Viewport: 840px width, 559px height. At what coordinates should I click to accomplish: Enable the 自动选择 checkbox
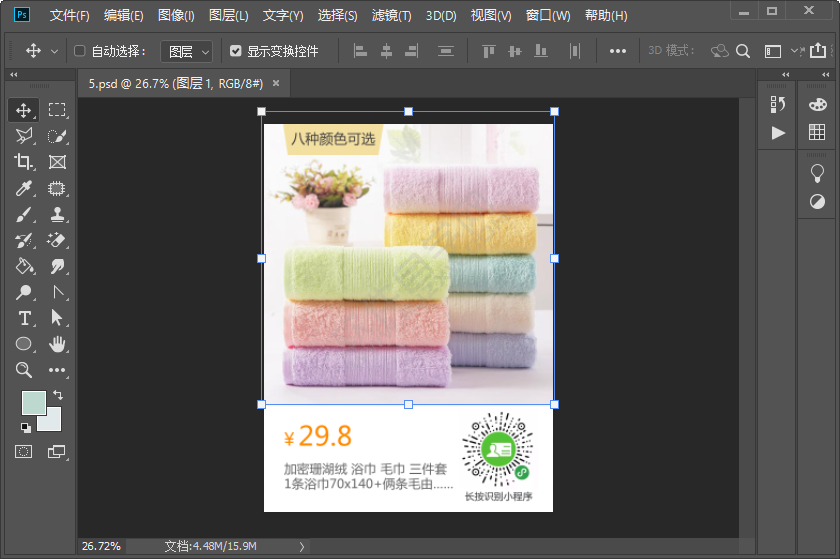click(80, 51)
